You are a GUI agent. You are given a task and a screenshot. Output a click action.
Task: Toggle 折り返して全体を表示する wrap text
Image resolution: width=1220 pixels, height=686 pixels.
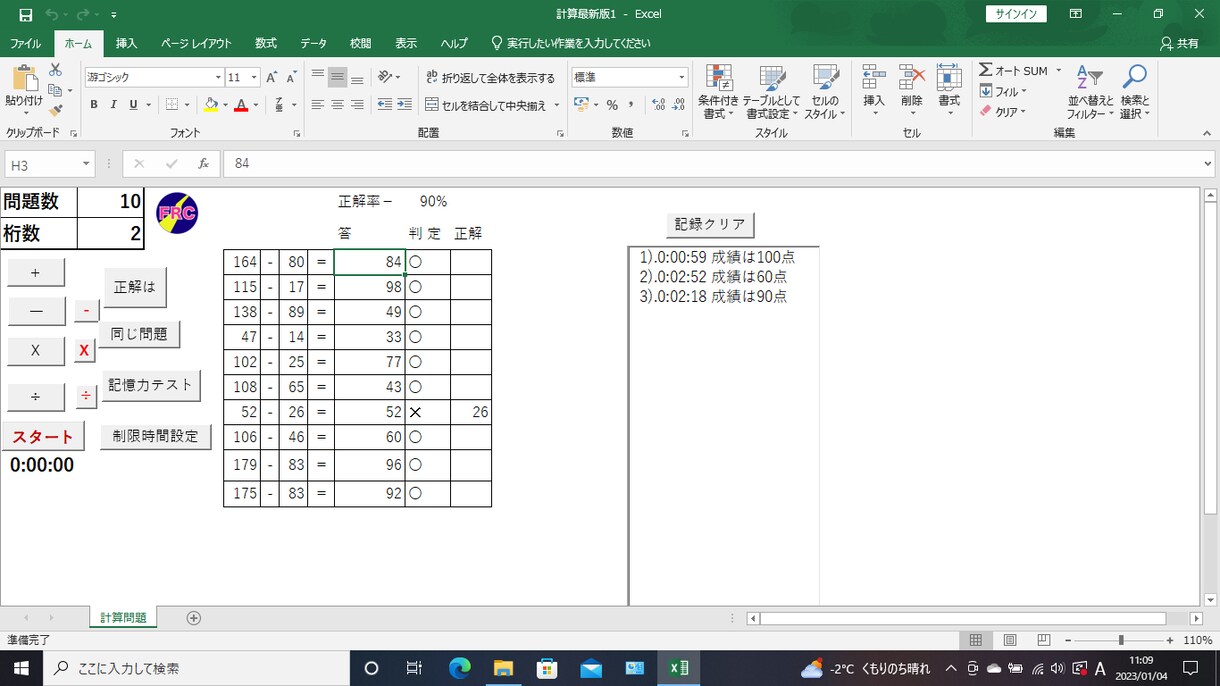point(490,78)
